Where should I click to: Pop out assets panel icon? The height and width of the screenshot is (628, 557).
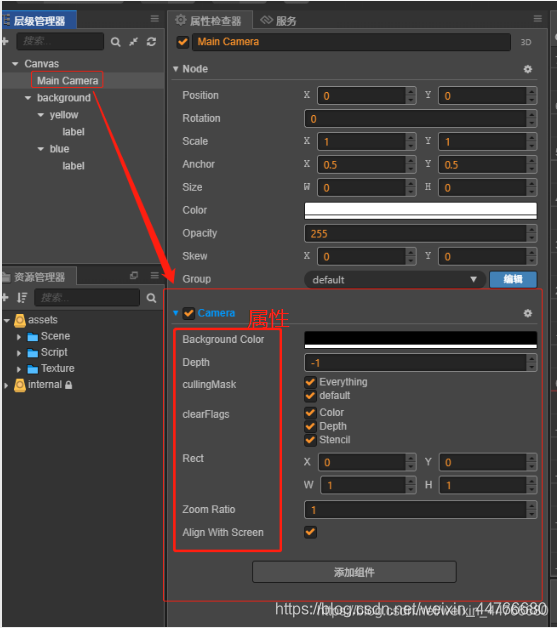point(134,275)
